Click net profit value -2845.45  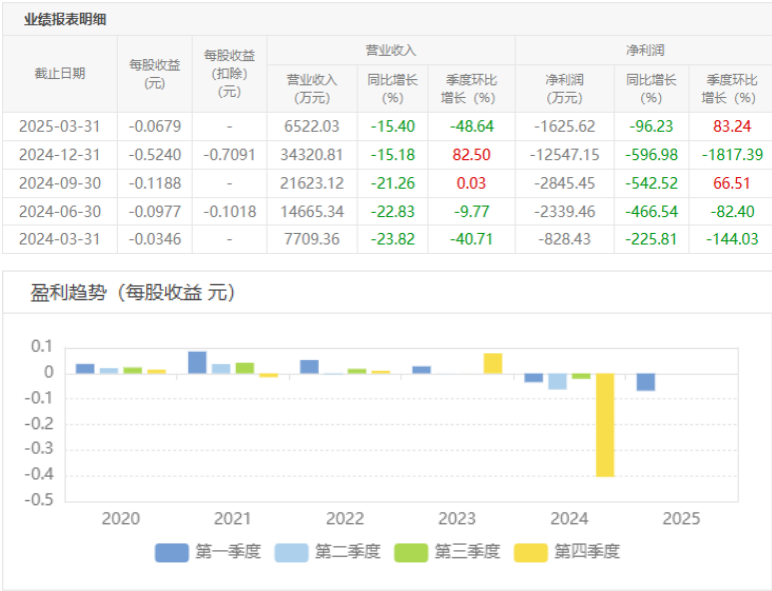(x=564, y=184)
